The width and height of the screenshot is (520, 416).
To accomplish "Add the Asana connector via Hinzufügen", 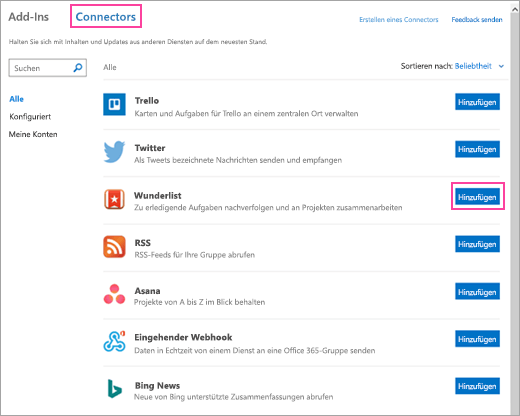I will click(477, 291).
